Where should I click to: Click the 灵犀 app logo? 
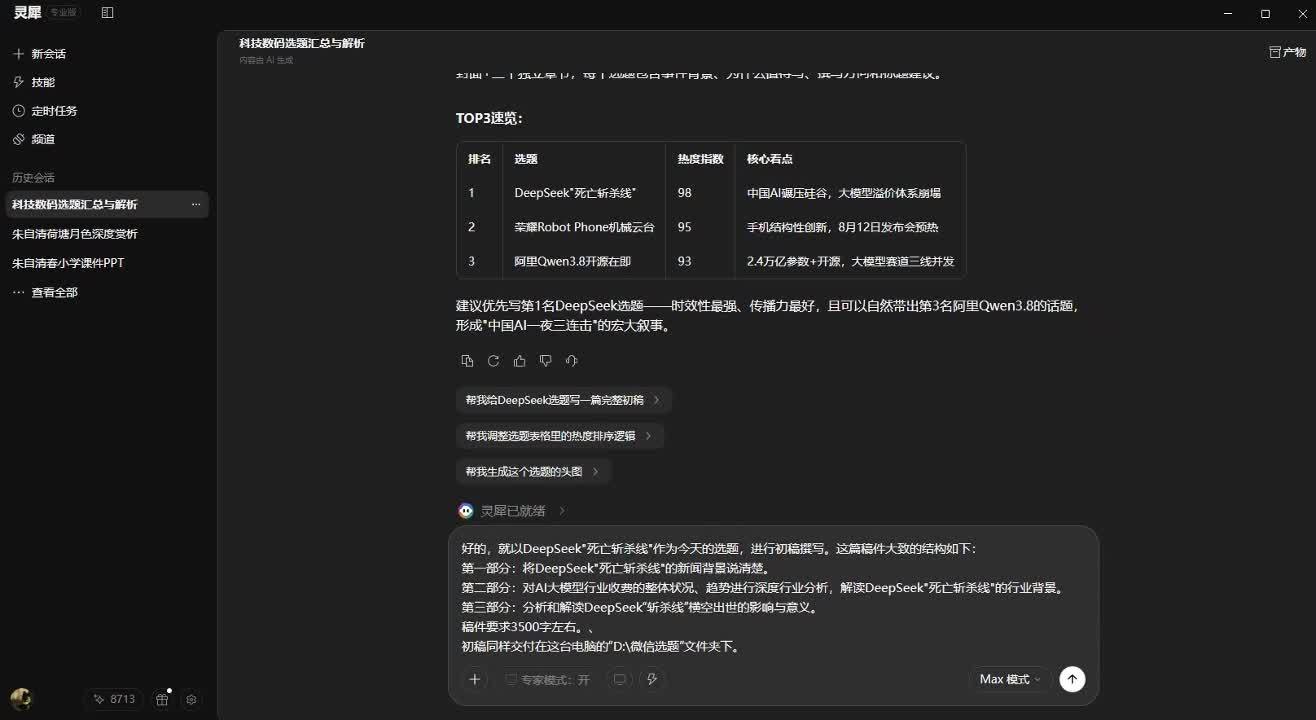pos(27,13)
